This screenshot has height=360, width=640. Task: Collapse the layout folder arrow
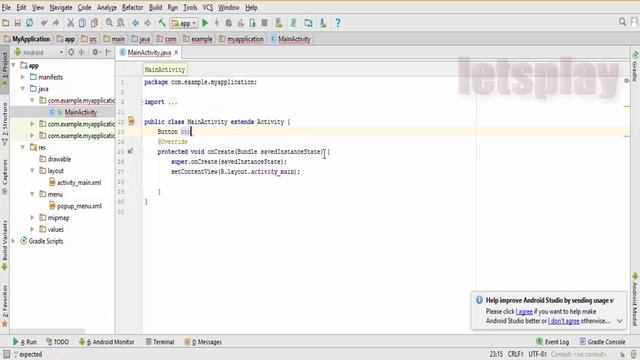click(32, 171)
